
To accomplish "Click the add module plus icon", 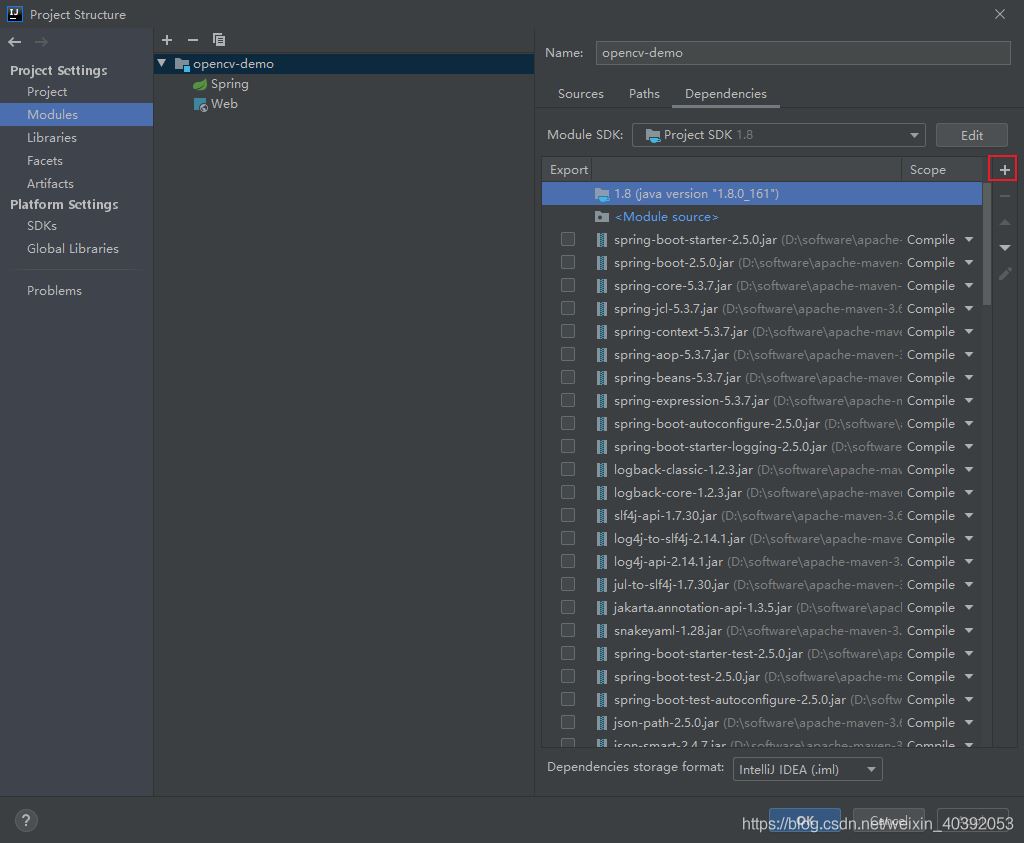I will click(167, 40).
